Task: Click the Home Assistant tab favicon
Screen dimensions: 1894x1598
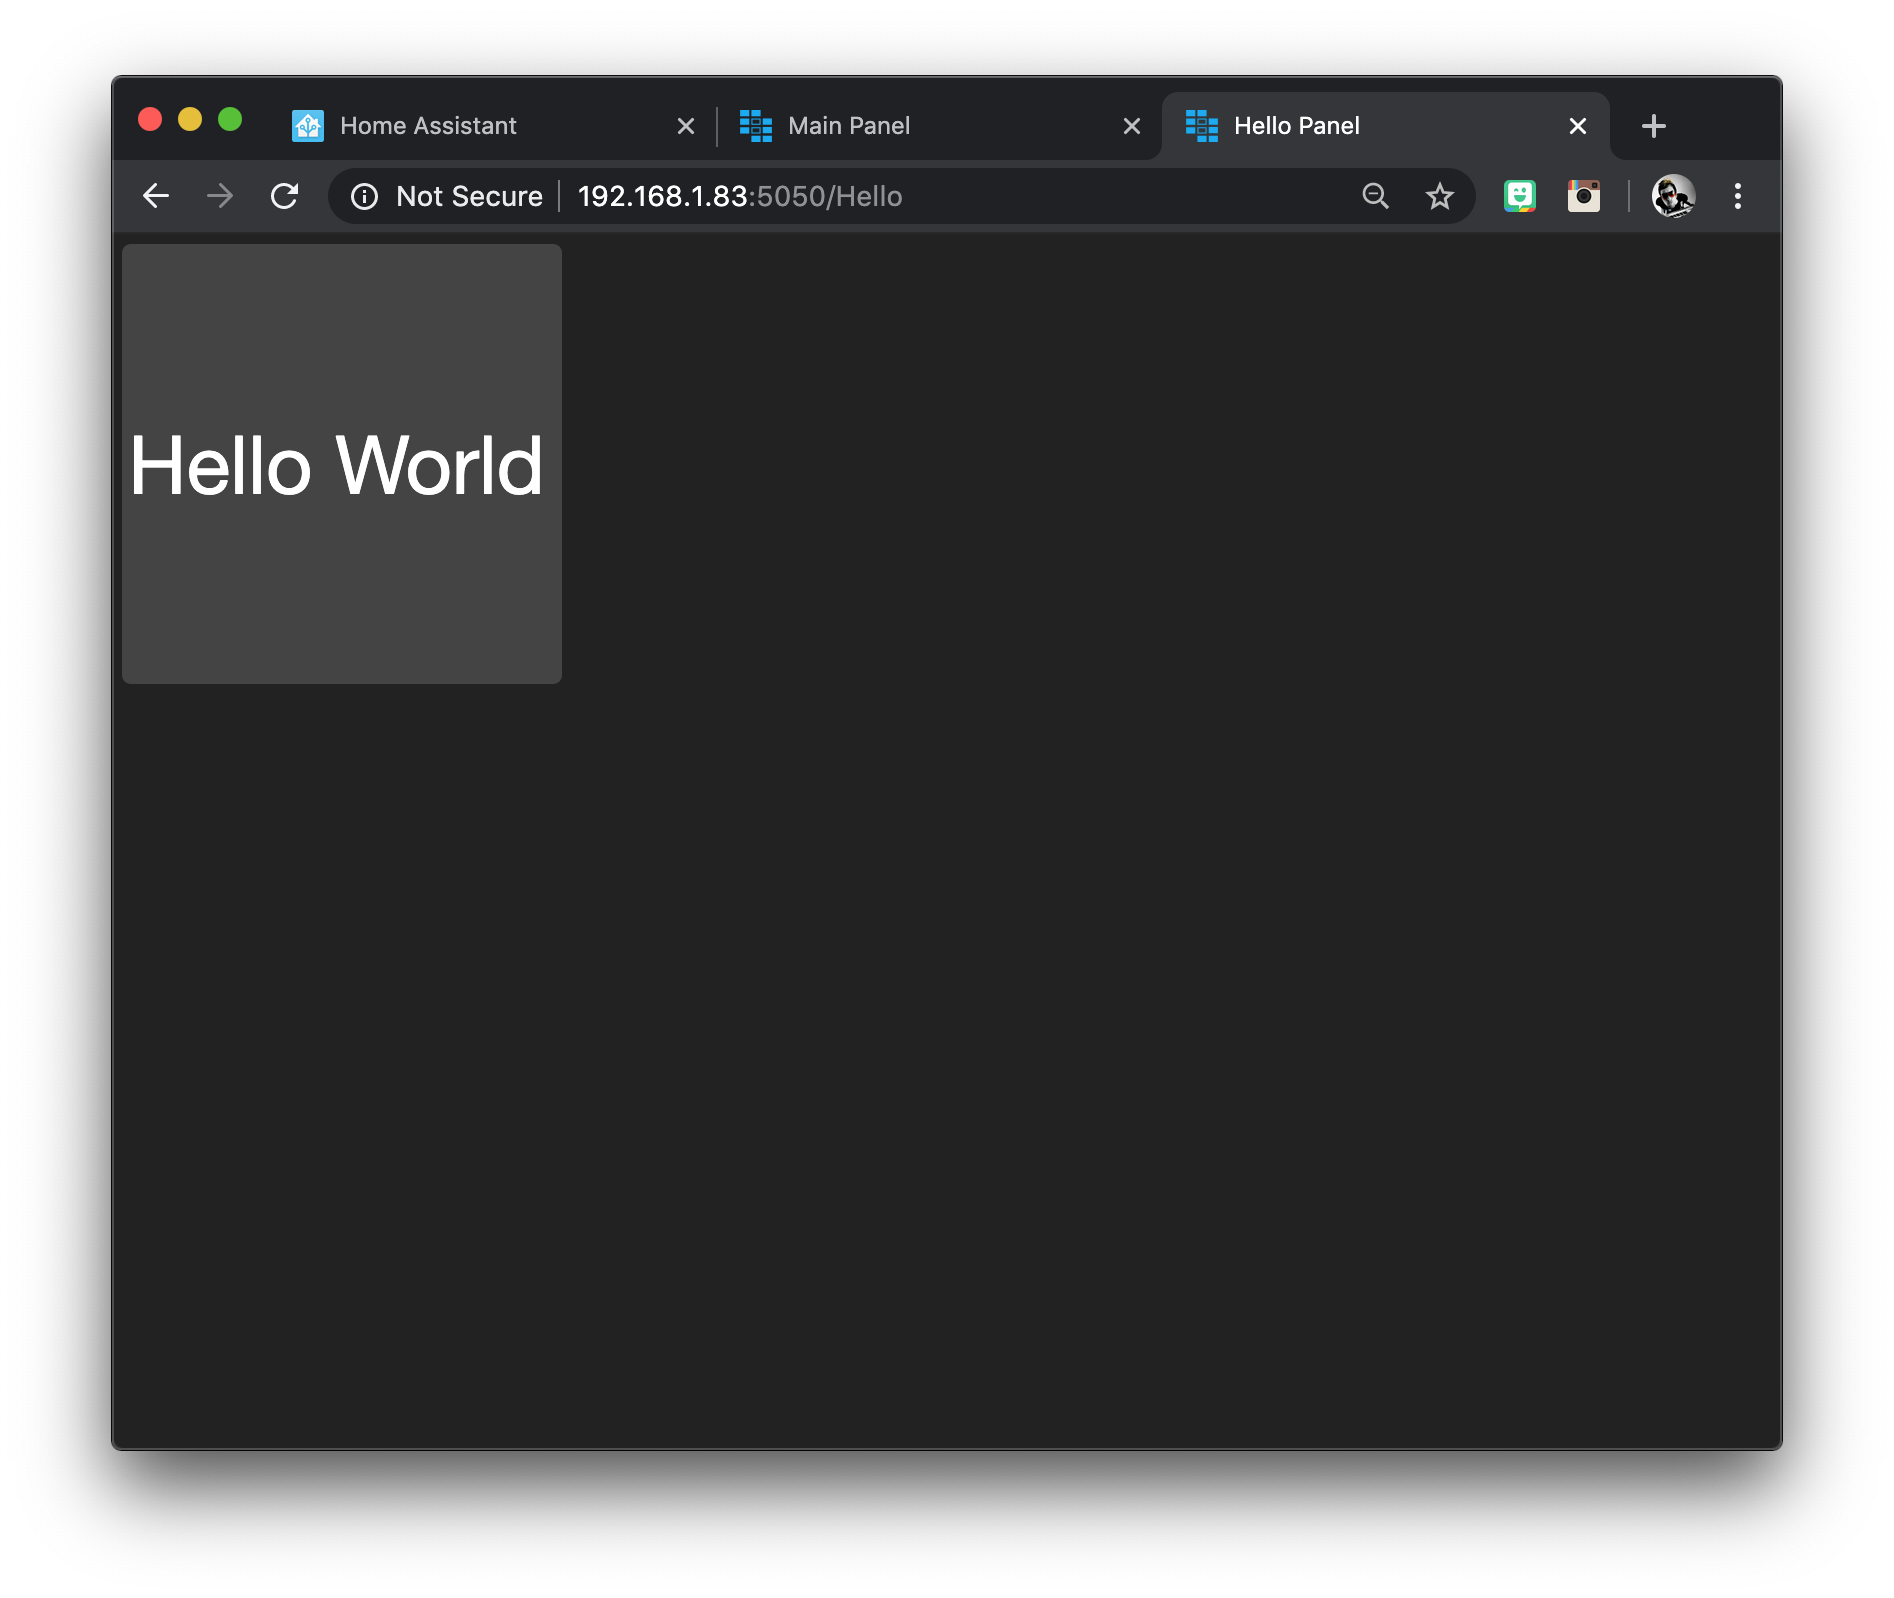Action: (308, 125)
